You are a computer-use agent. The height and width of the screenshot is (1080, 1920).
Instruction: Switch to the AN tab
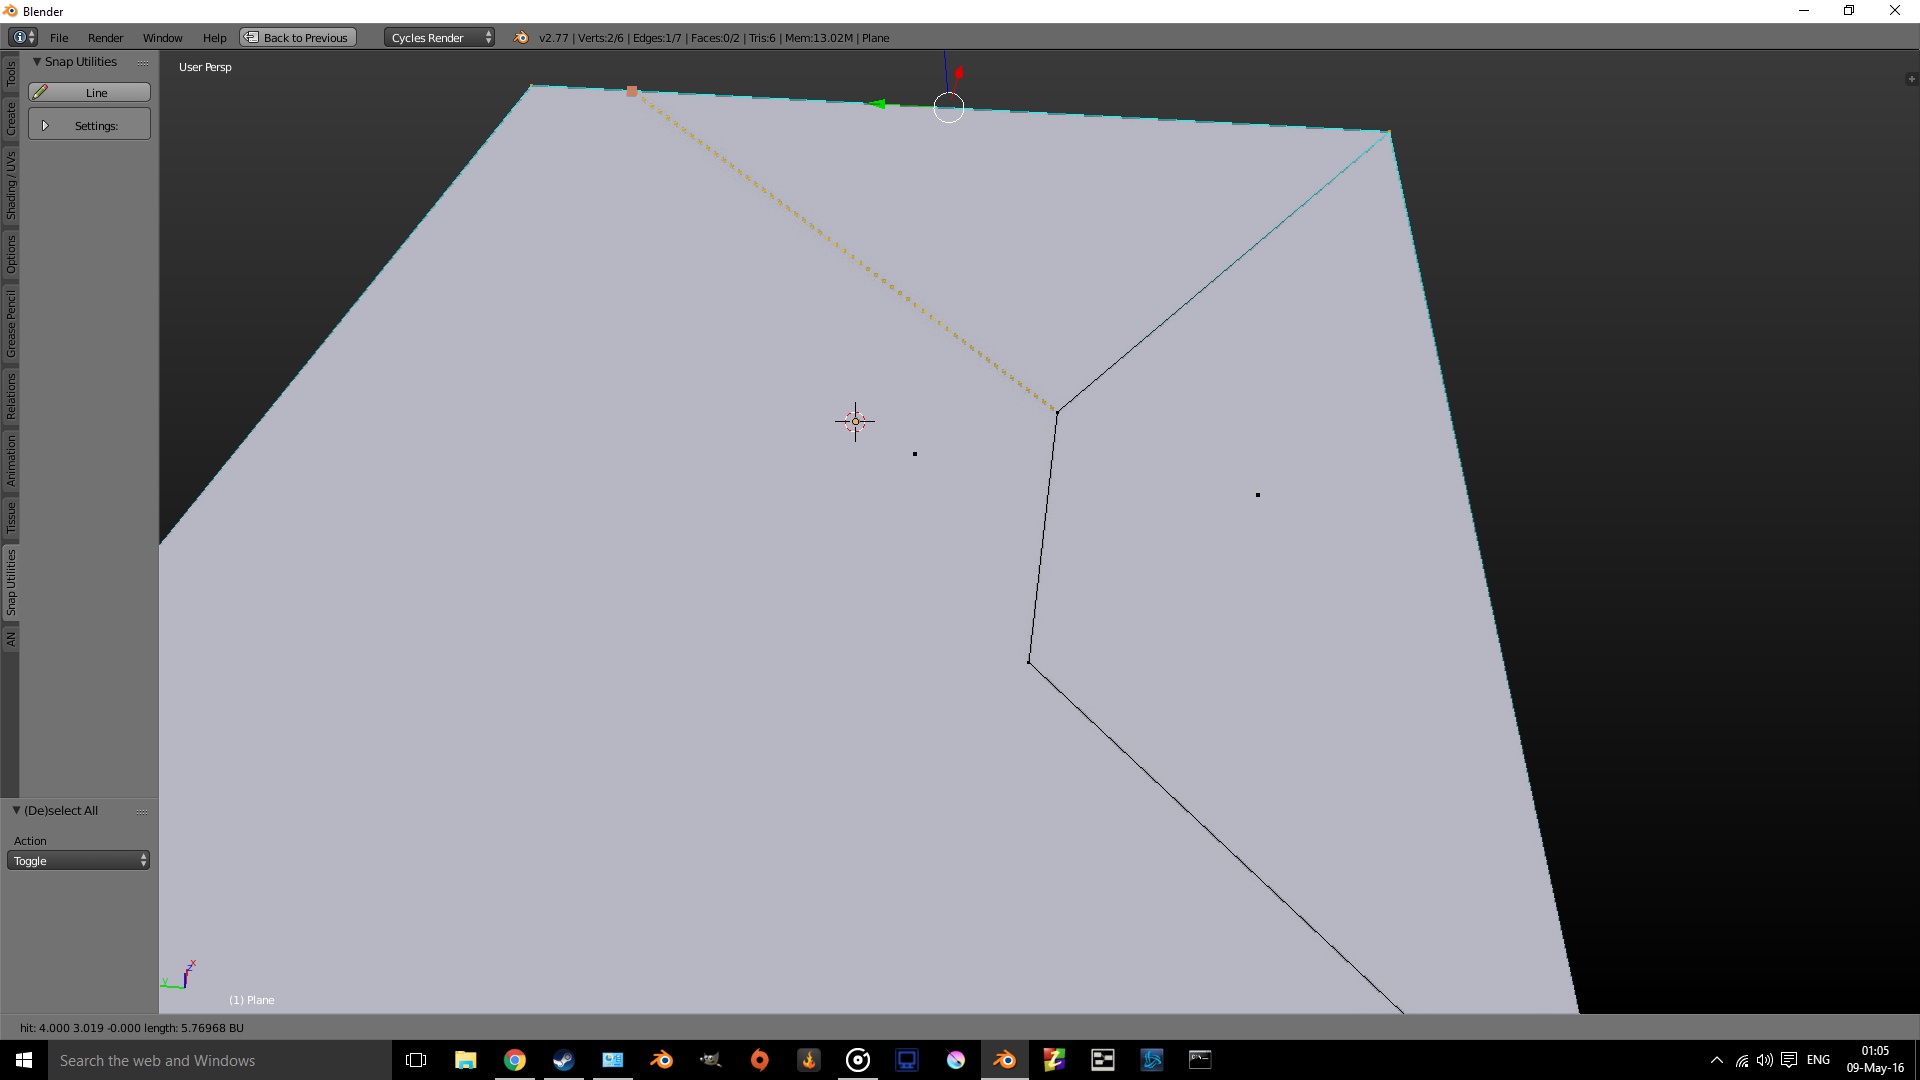(11, 638)
